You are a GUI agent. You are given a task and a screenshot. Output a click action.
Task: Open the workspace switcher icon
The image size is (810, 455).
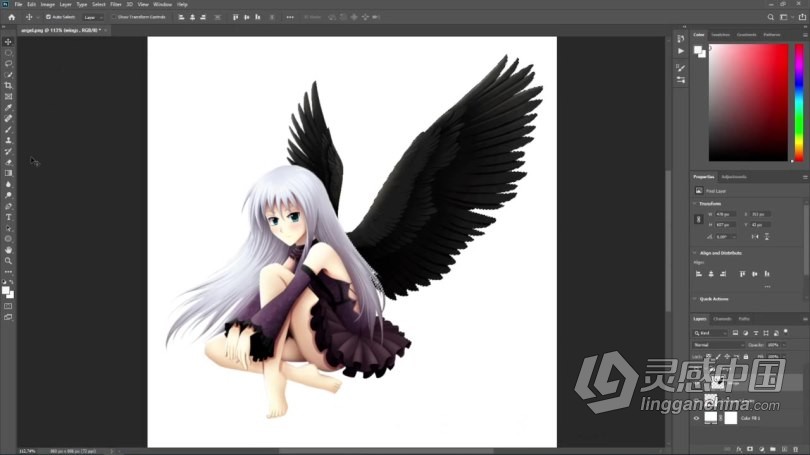coord(784,17)
